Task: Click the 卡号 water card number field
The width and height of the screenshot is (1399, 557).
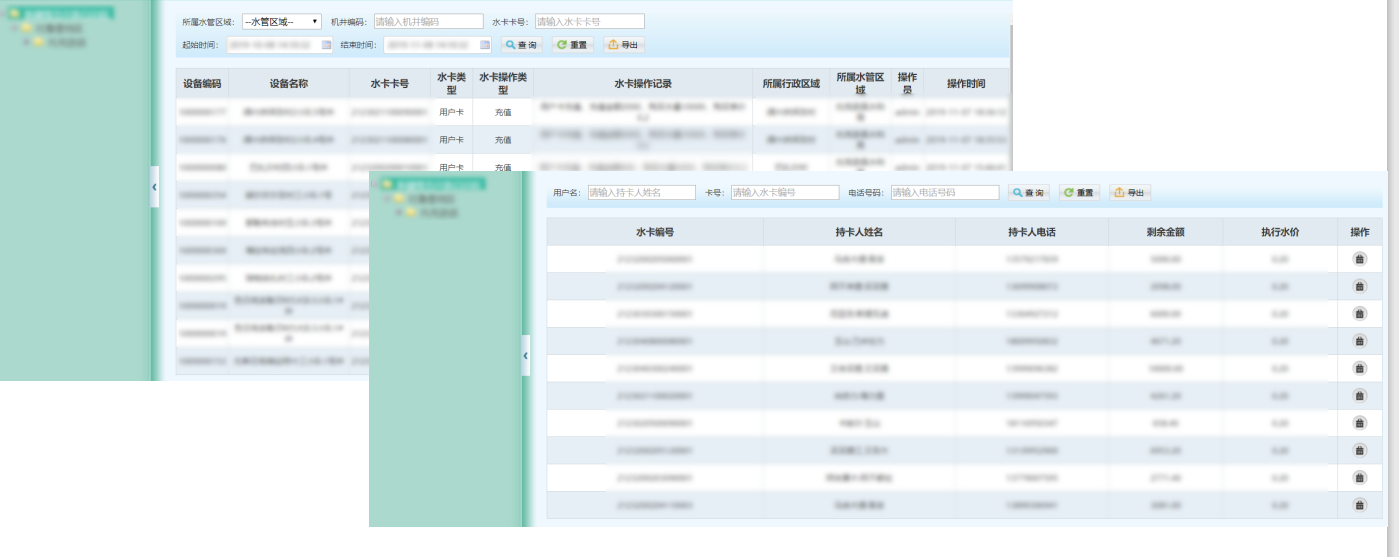Action: (x=785, y=192)
